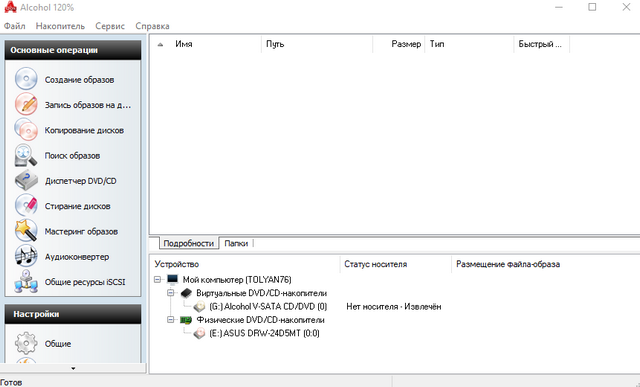Launch Аудиоконвертер
Viewport: 640px width, 387px height.
pyautogui.click(x=77, y=257)
